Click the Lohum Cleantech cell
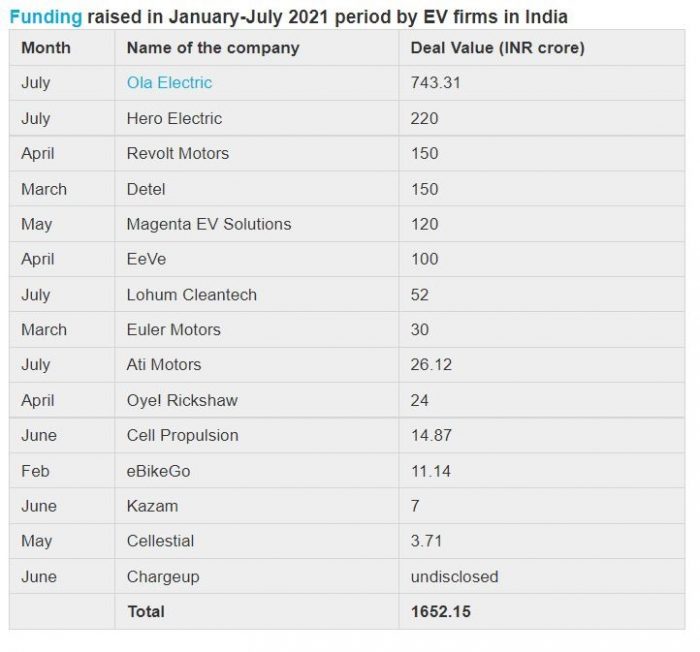The width and height of the screenshot is (700, 652). click(x=257, y=295)
